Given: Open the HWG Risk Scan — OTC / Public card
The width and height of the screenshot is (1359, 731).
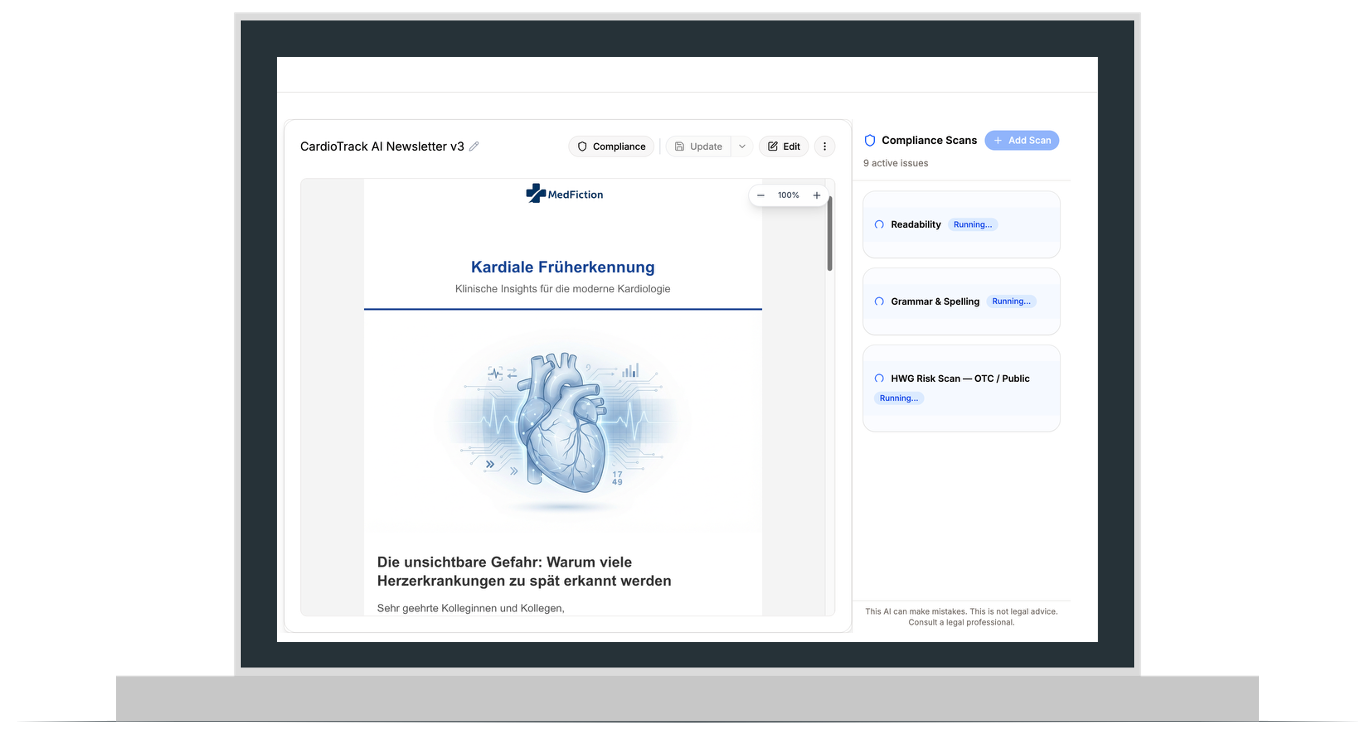Looking at the screenshot, I should tap(960, 388).
